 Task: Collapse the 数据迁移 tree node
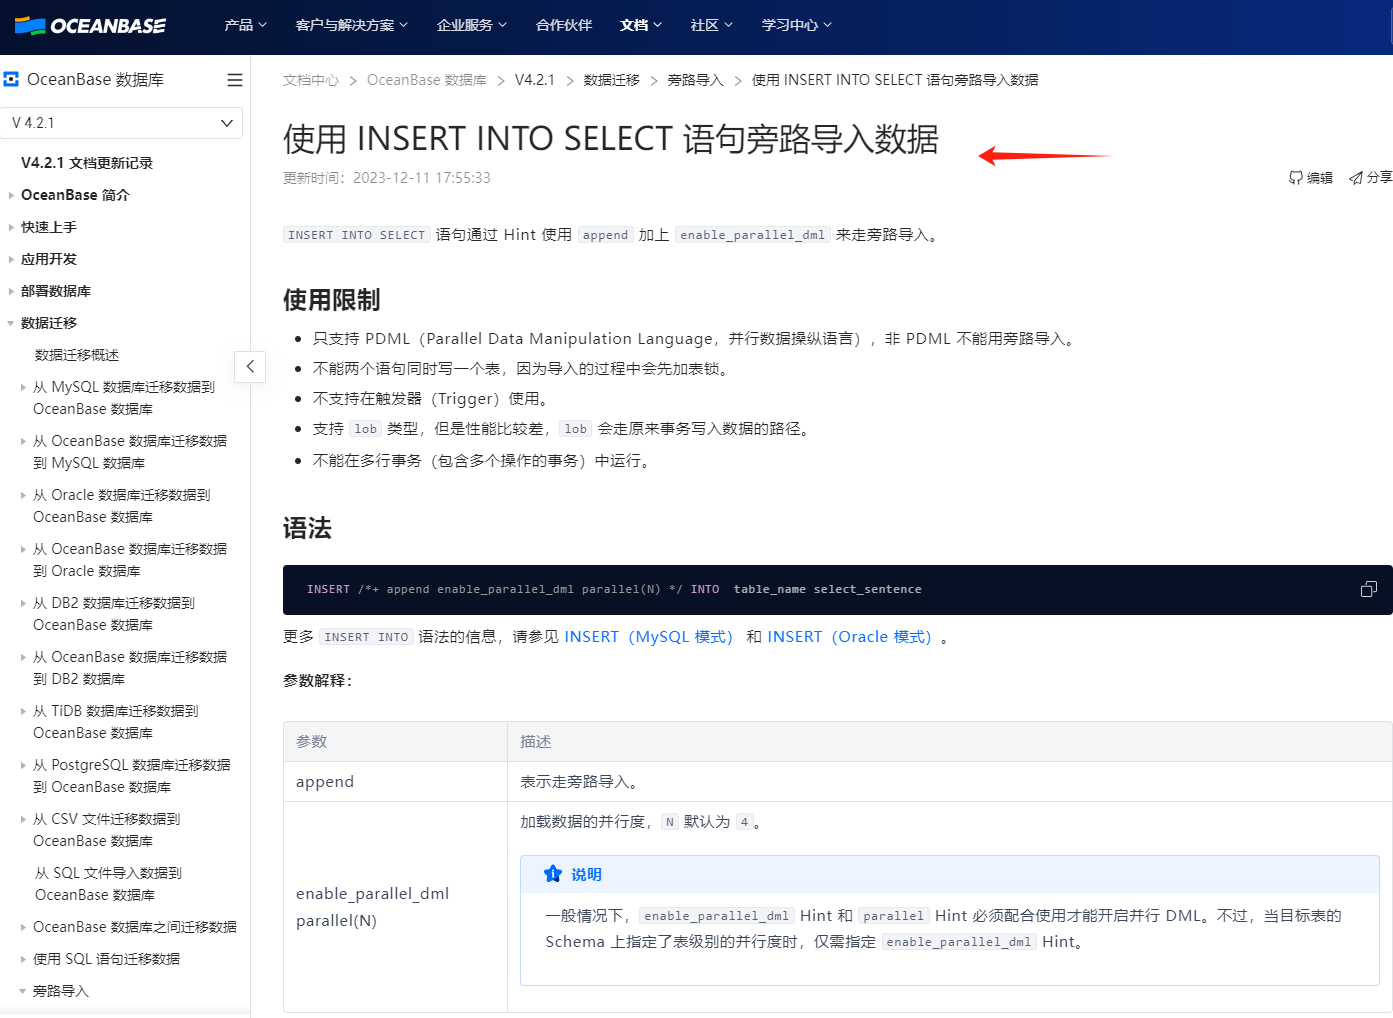click(x=11, y=323)
